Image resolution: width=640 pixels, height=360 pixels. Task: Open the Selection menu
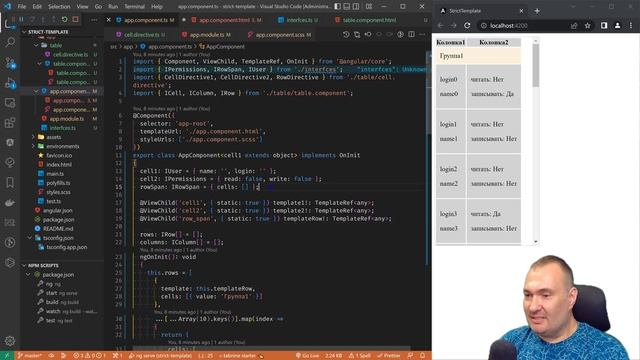click(59, 7)
